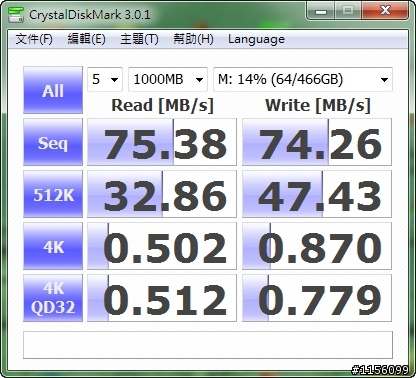The height and width of the screenshot is (378, 416).
Task: Run all benchmarks with the All button
Action: pyautogui.click(x=53, y=90)
